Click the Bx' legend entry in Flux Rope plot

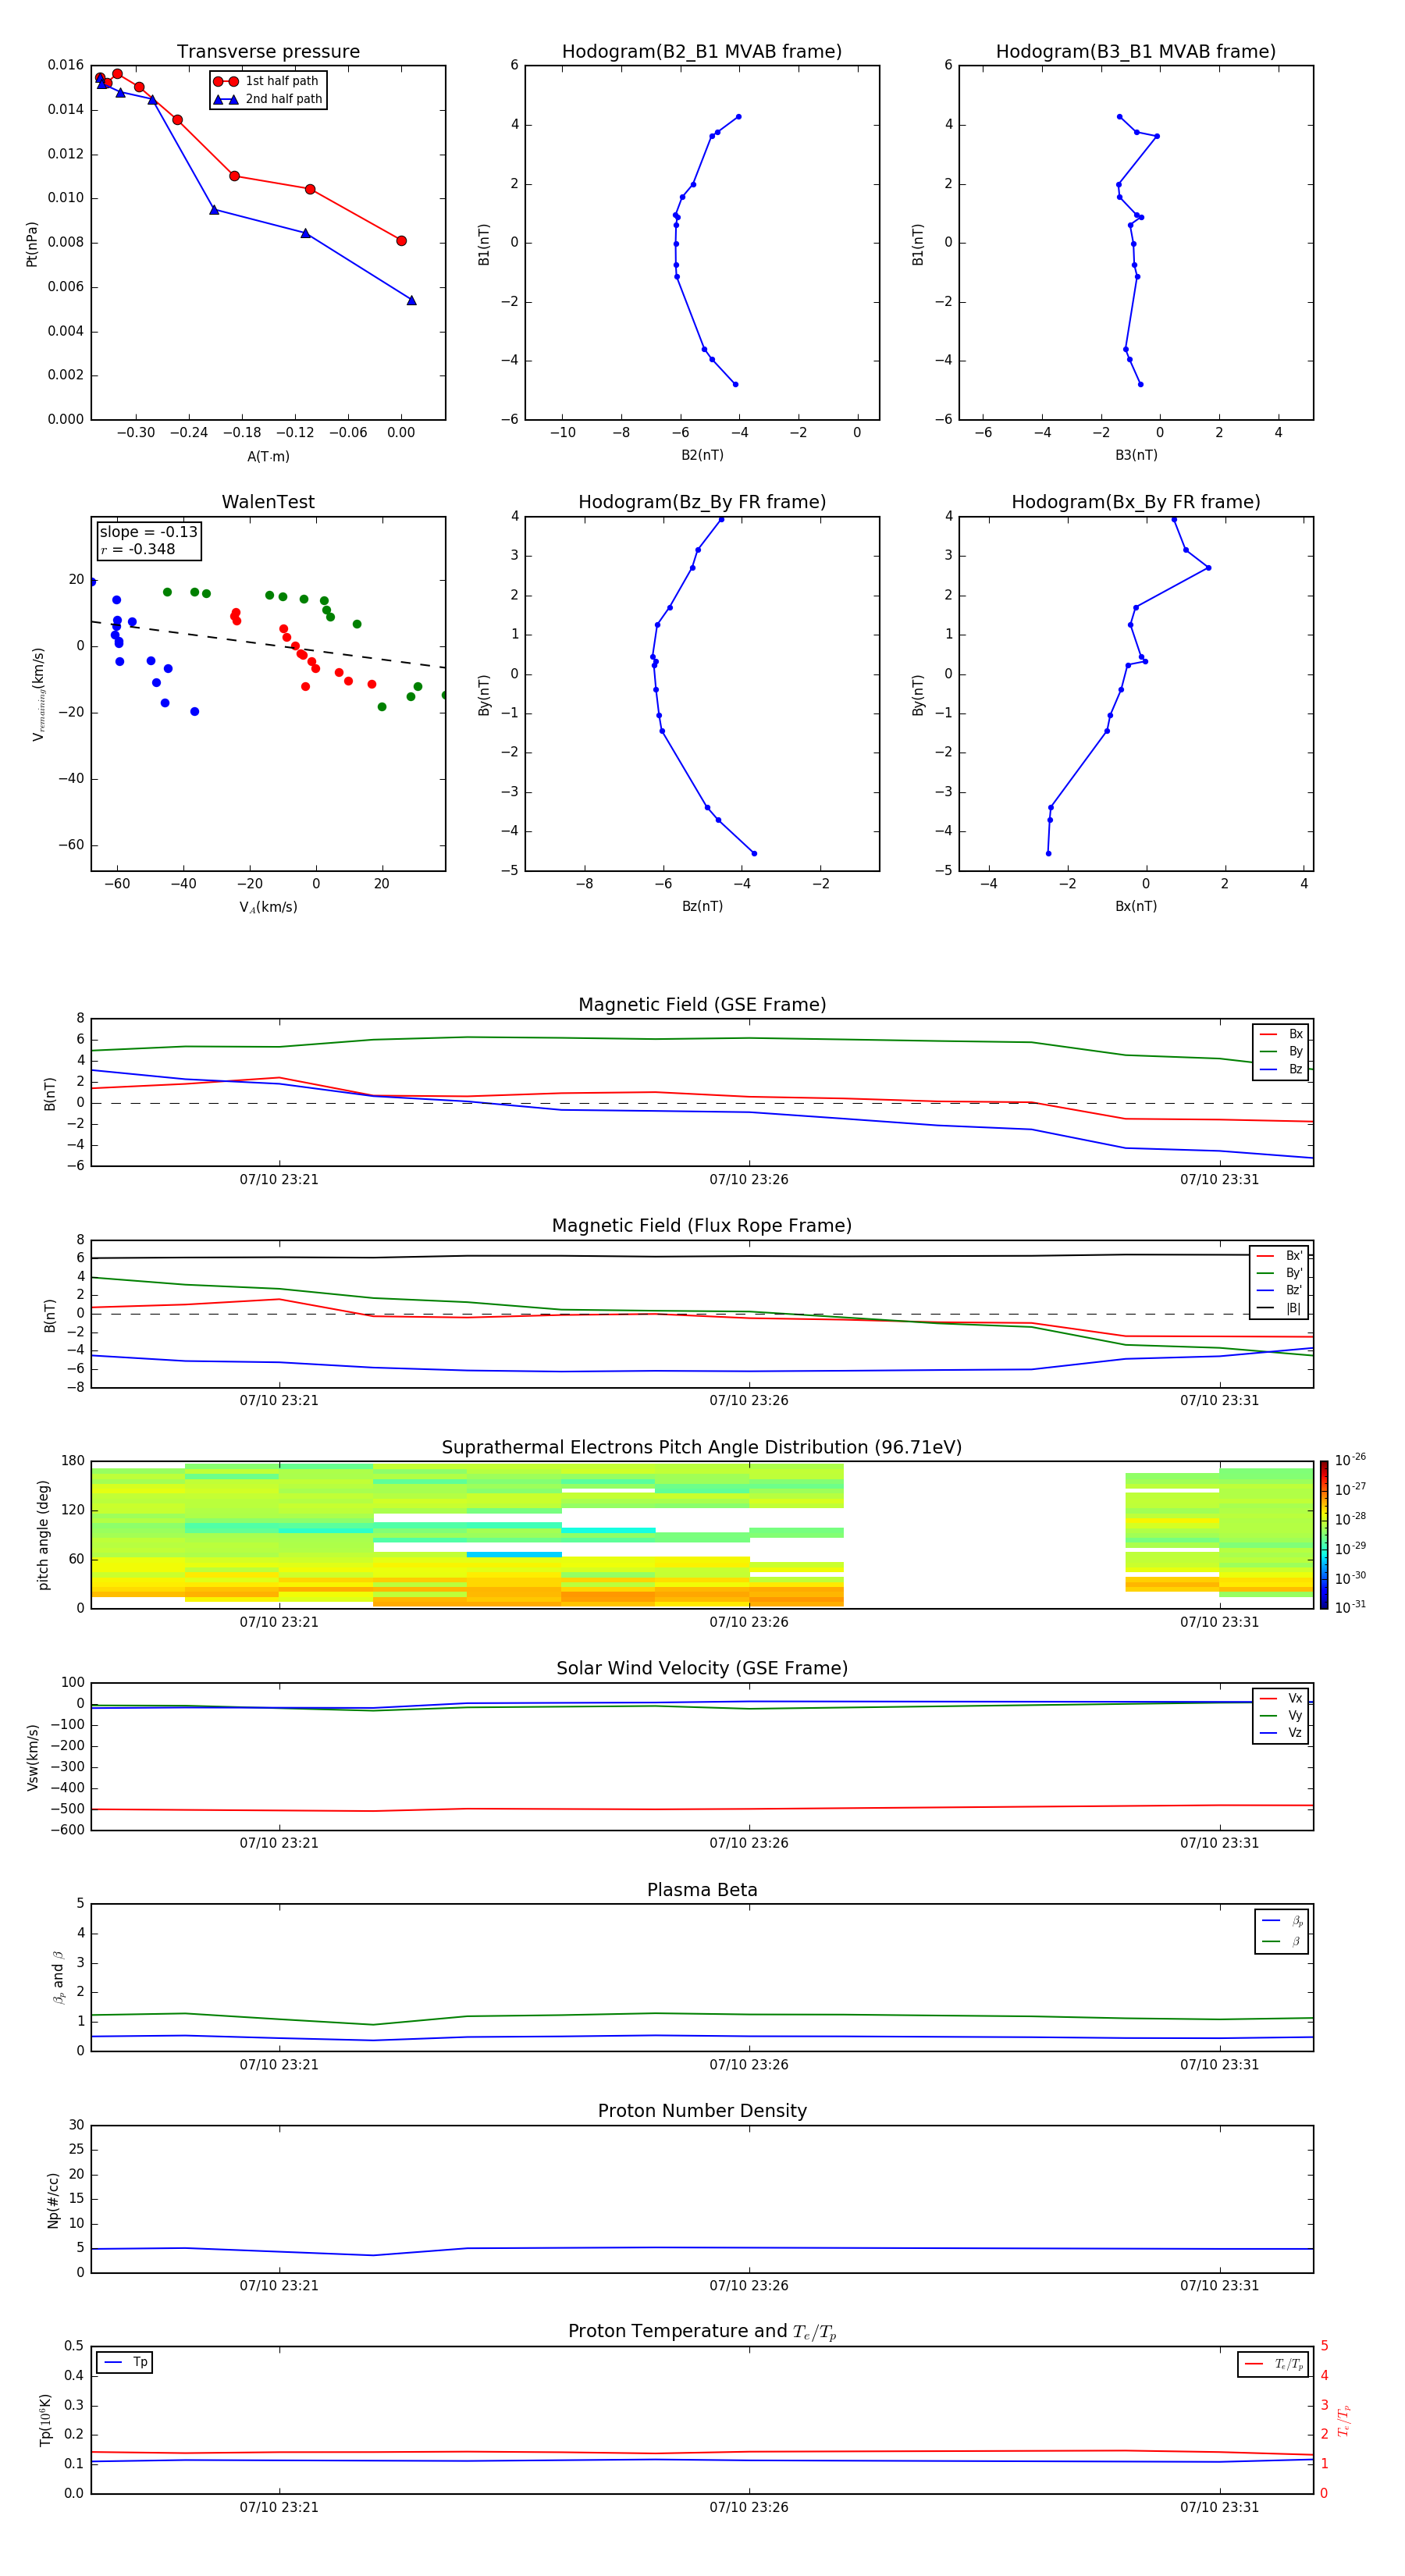click(1280, 1256)
